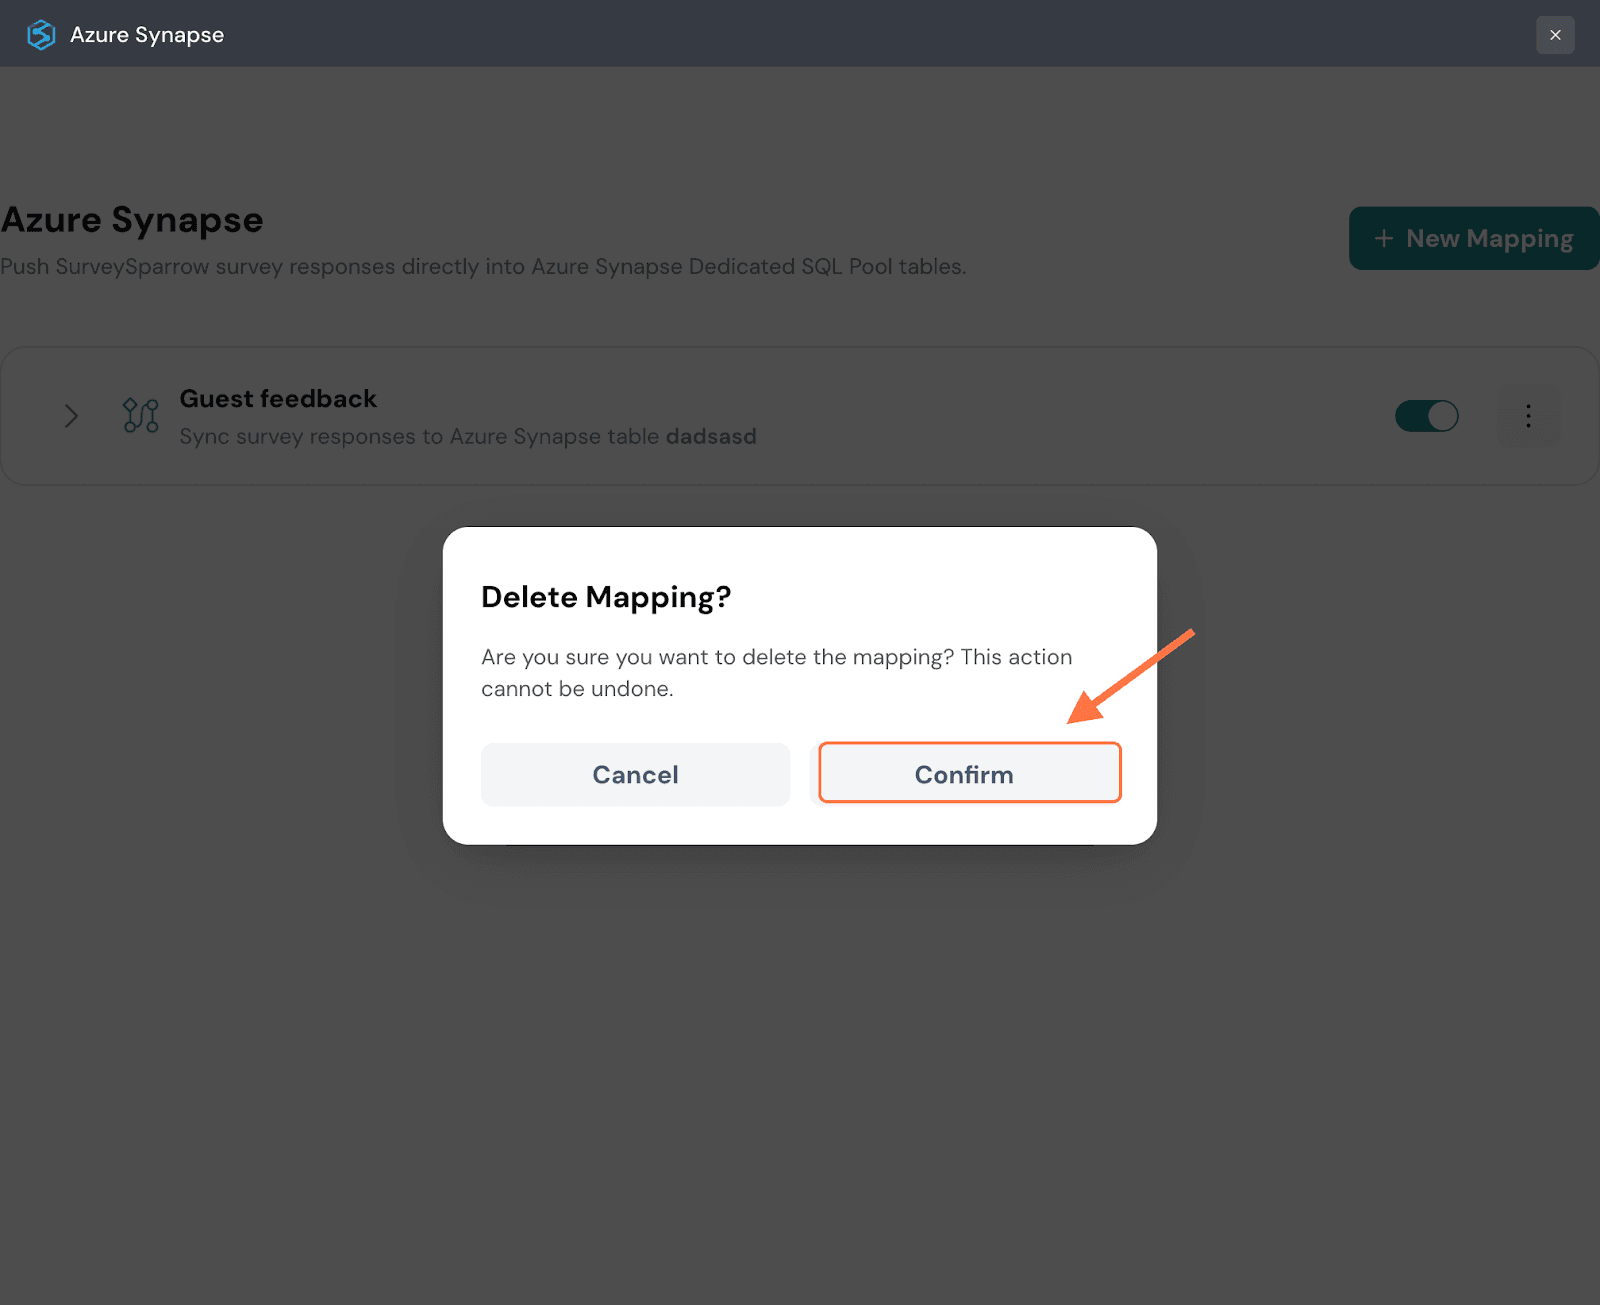This screenshot has width=1600, height=1305.
Task: Click the mapping flow icon beside Guest feedback
Action: click(141, 416)
